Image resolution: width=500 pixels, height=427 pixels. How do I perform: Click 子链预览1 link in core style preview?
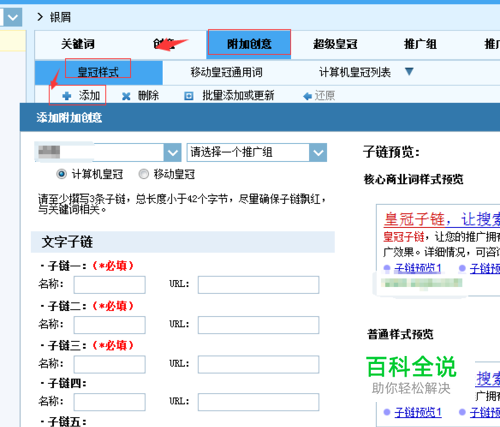coord(418,268)
